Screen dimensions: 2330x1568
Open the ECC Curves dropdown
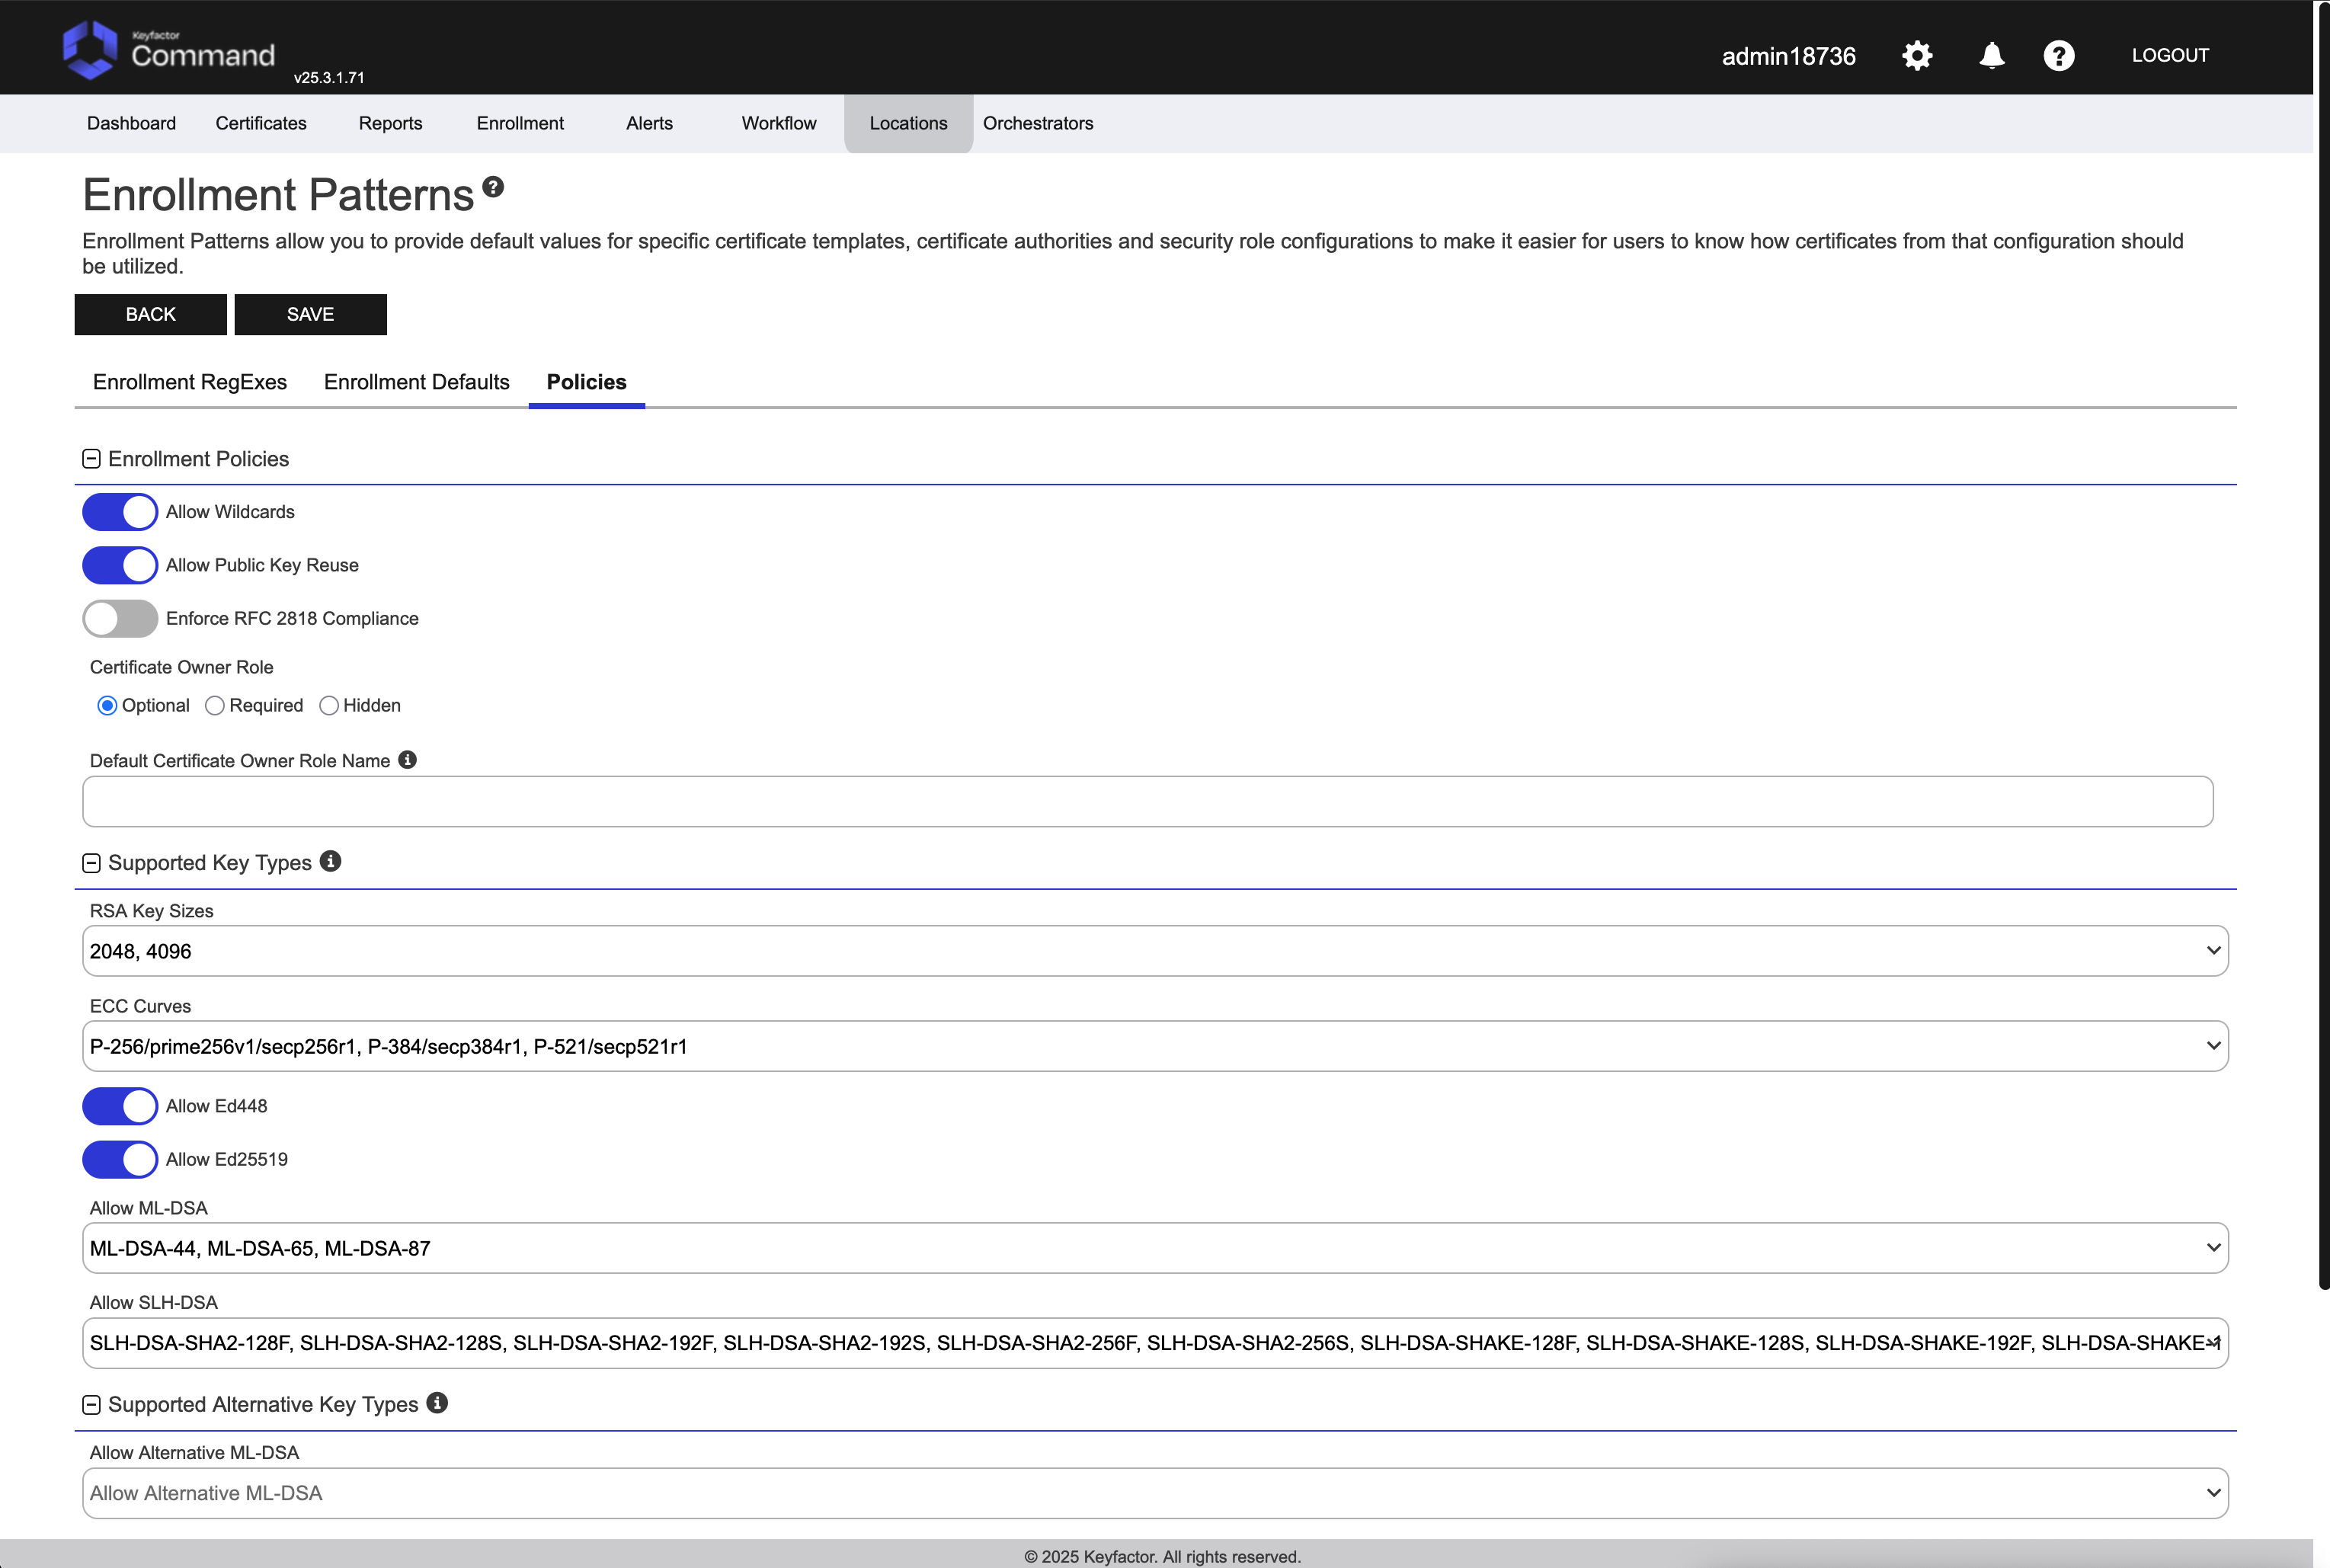coord(1155,1046)
